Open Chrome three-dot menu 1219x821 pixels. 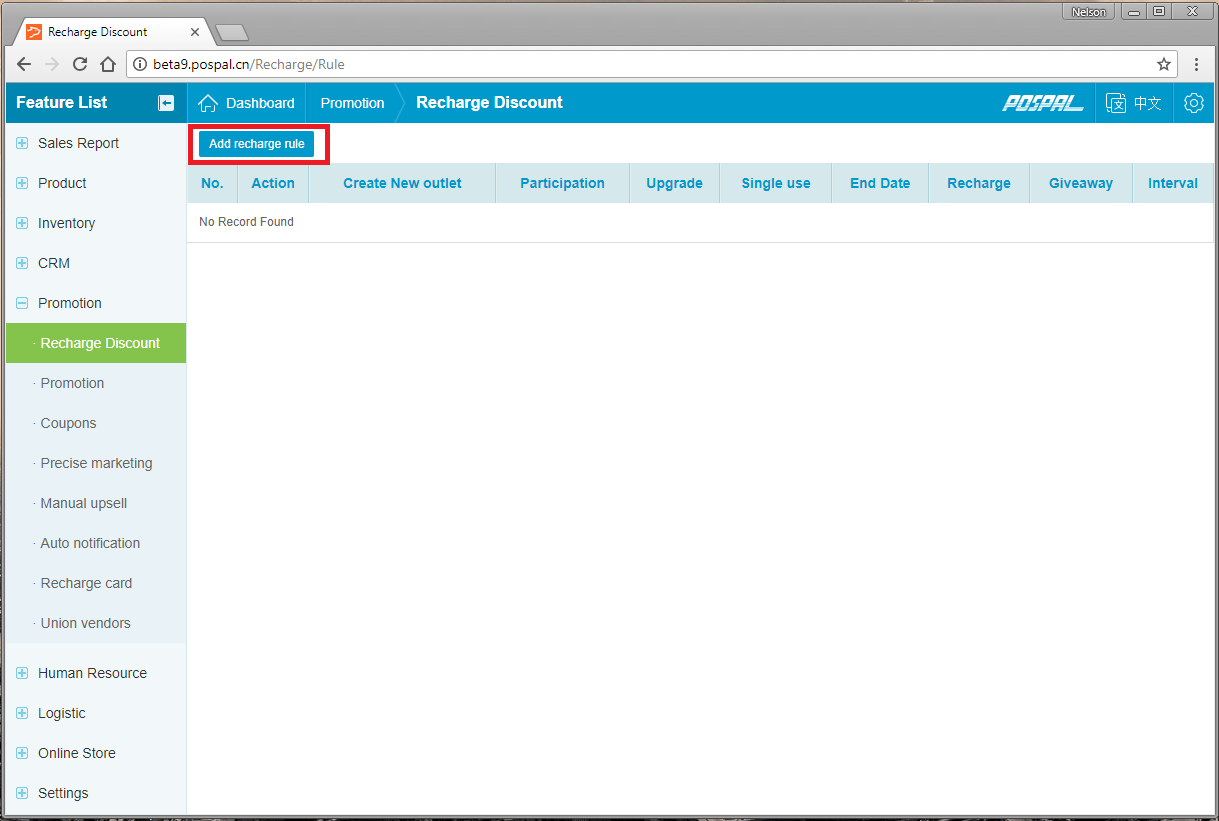click(x=1196, y=64)
